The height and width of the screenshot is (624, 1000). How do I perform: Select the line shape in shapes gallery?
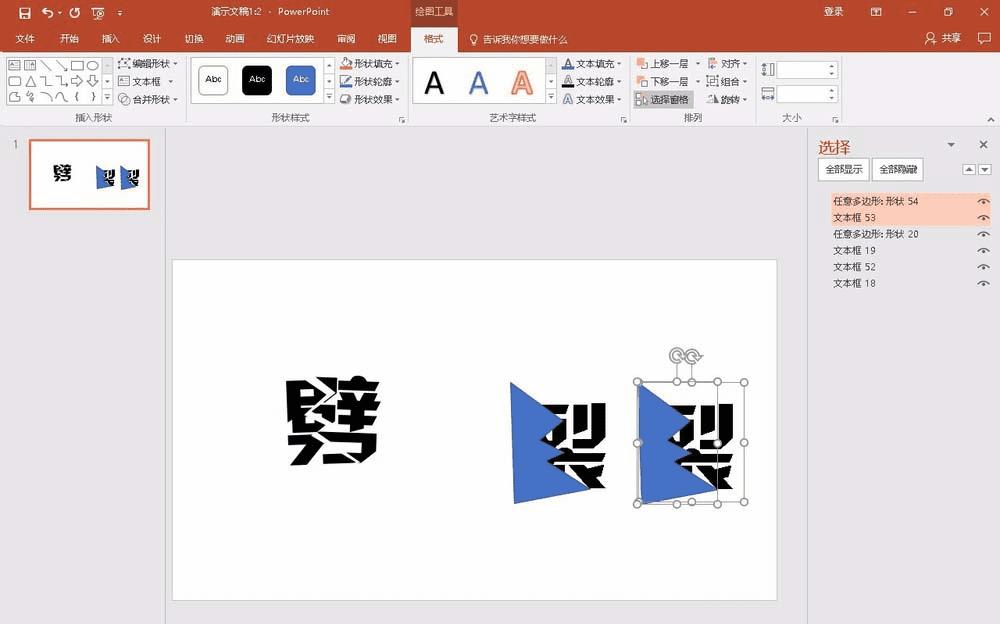coord(46,65)
